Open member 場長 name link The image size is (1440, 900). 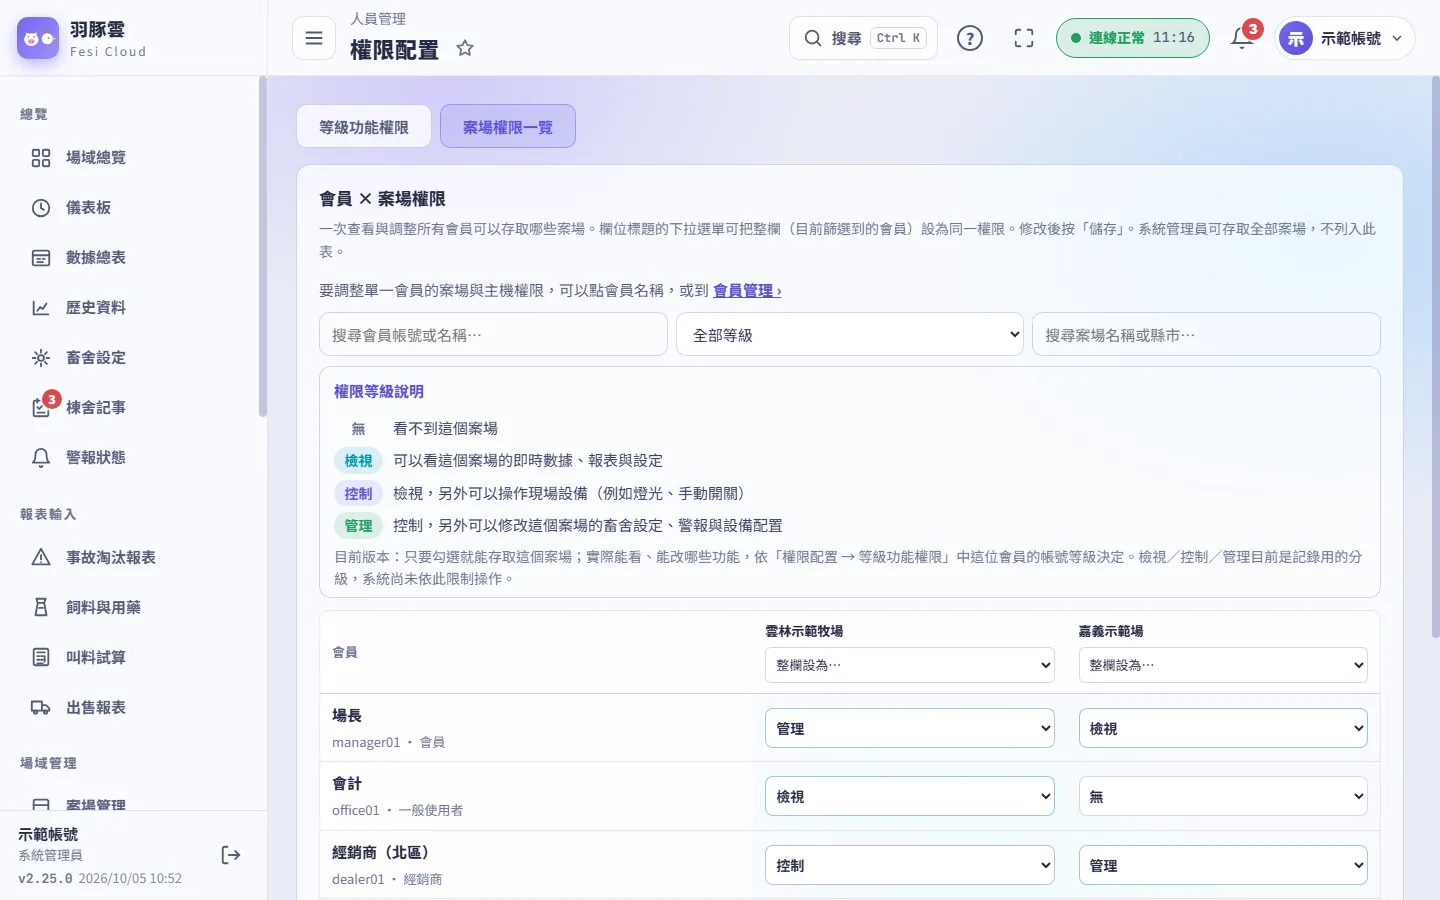pyautogui.click(x=347, y=716)
